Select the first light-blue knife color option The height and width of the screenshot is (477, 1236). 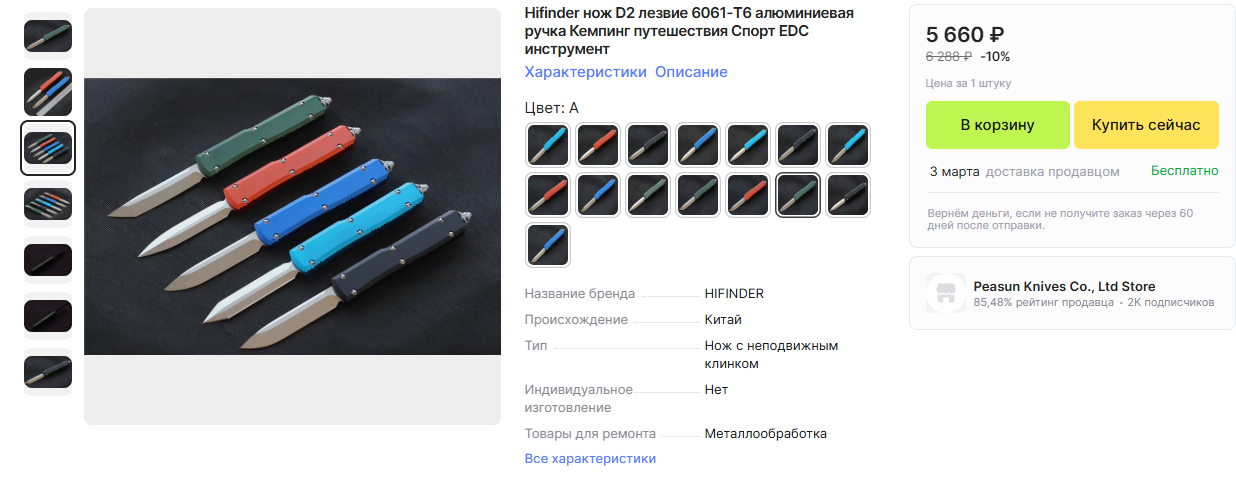(x=548, y=145)
